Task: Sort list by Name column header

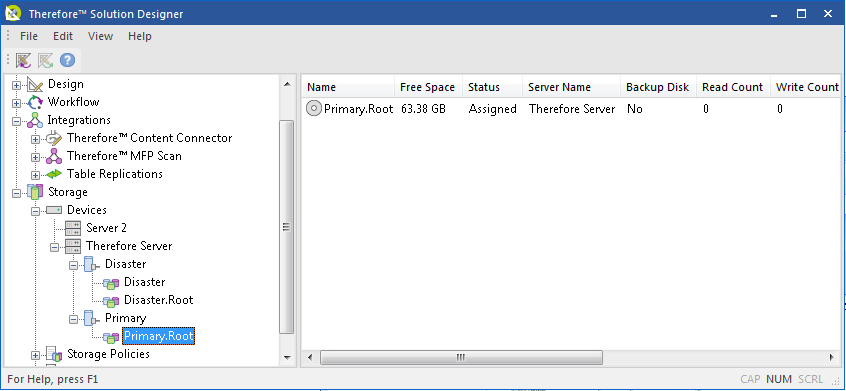Action: point(348,87)
